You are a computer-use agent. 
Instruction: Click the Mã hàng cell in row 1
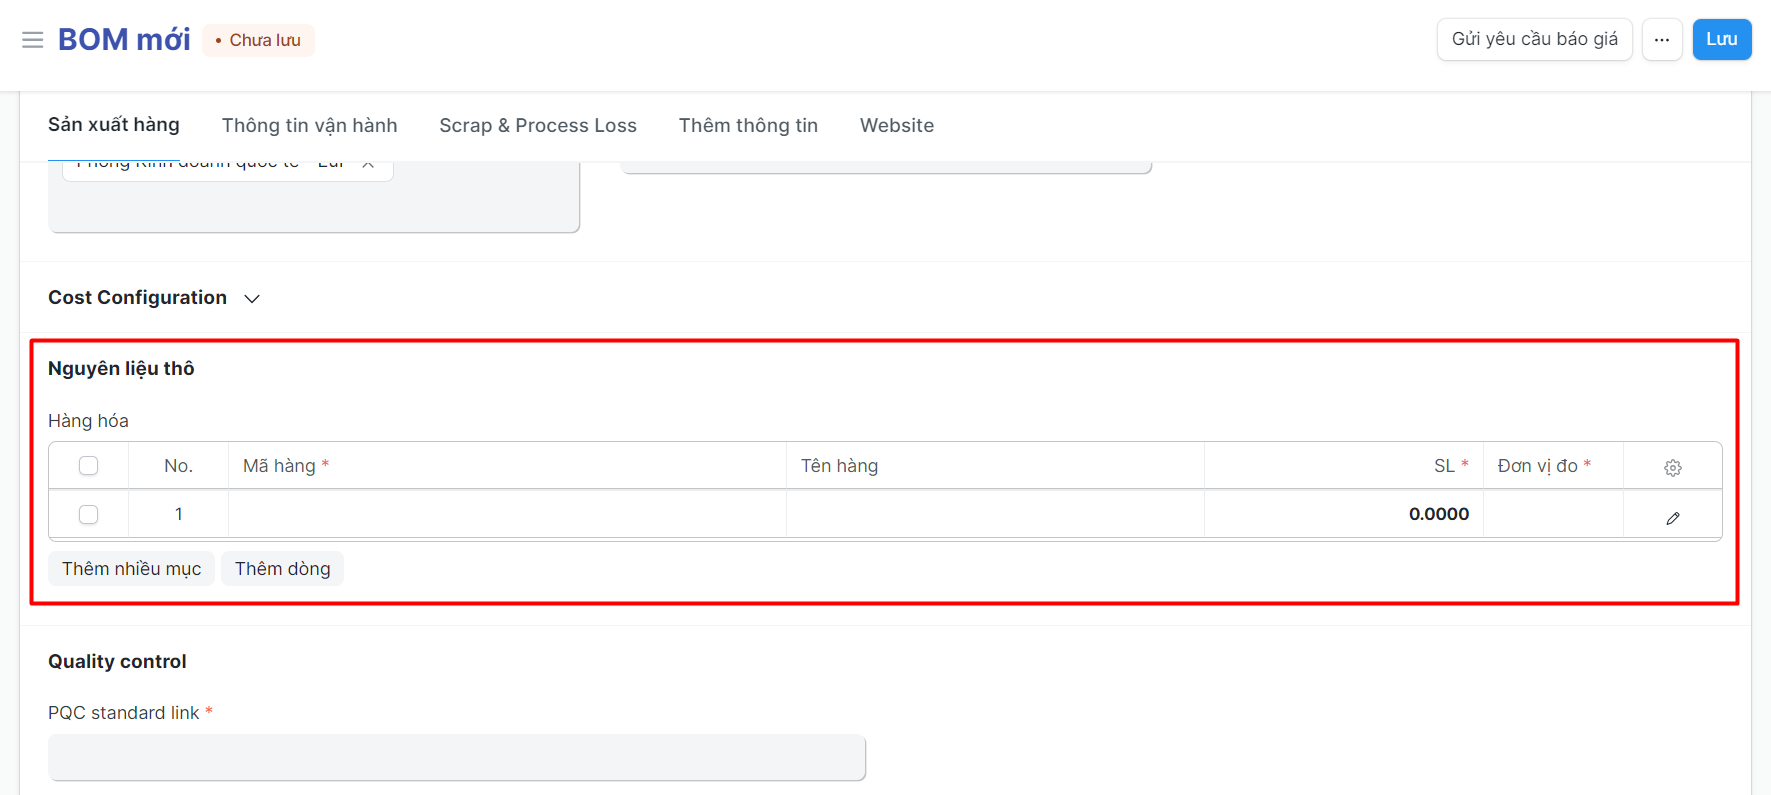click(506, 514)
